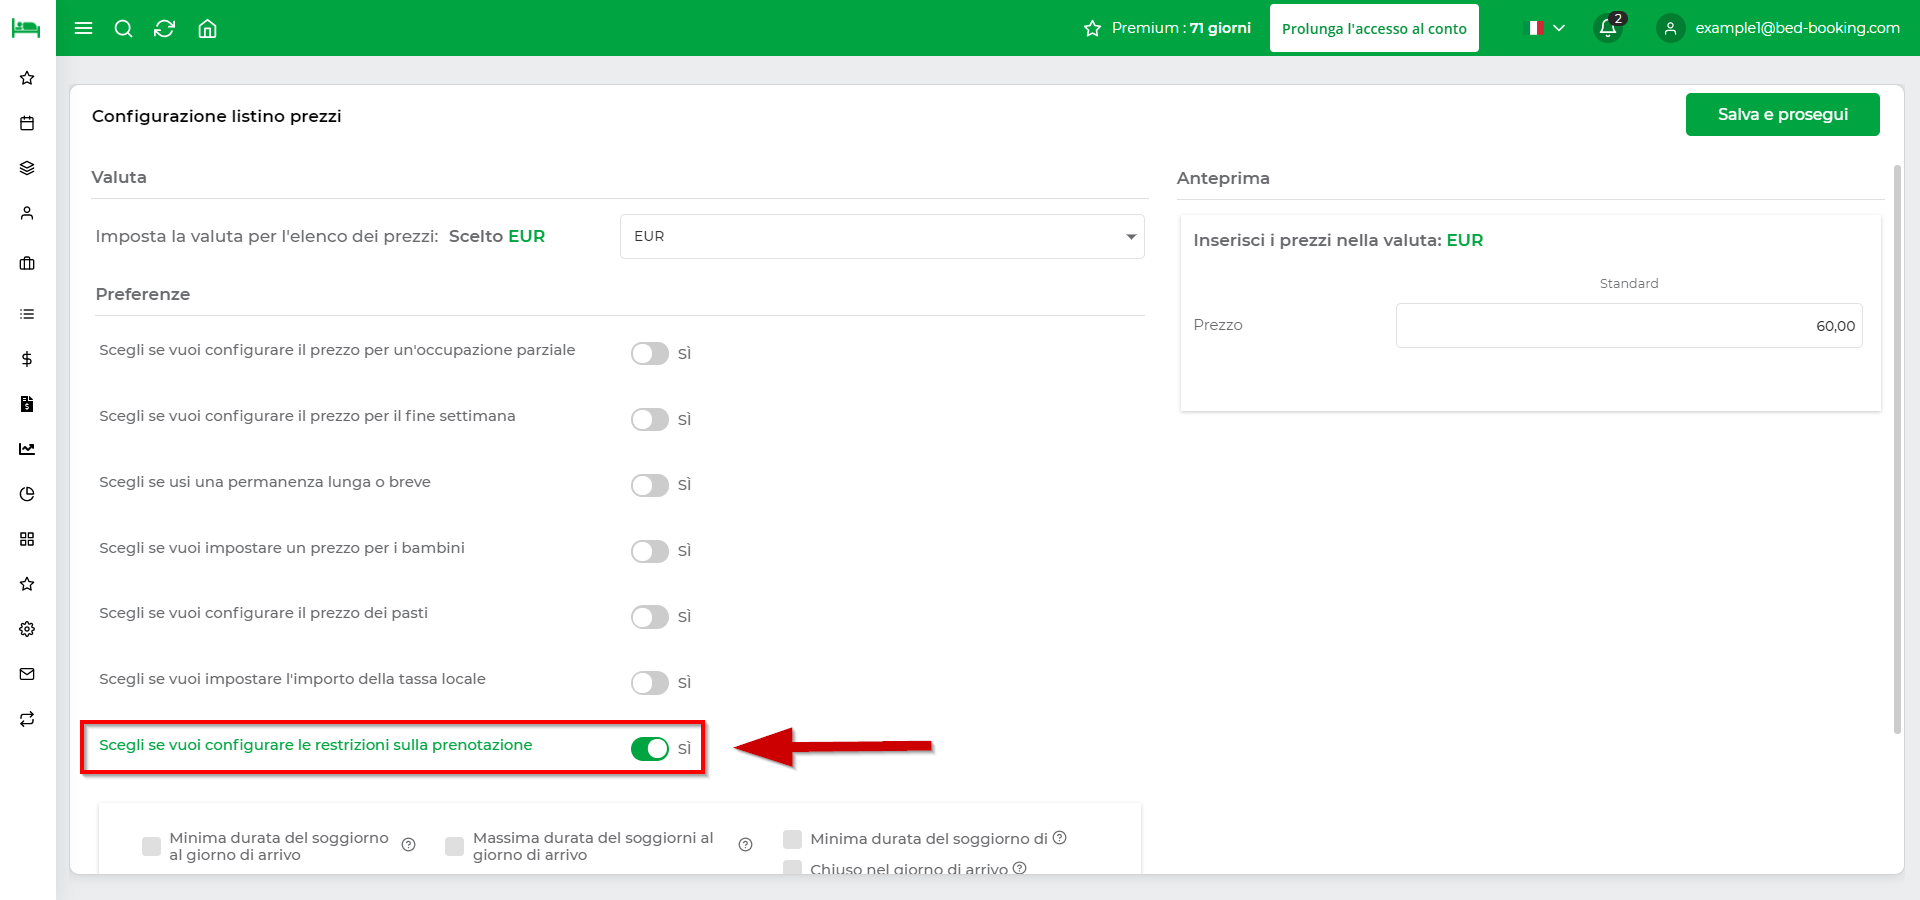Toggle partial occupancy price switch

649,353
